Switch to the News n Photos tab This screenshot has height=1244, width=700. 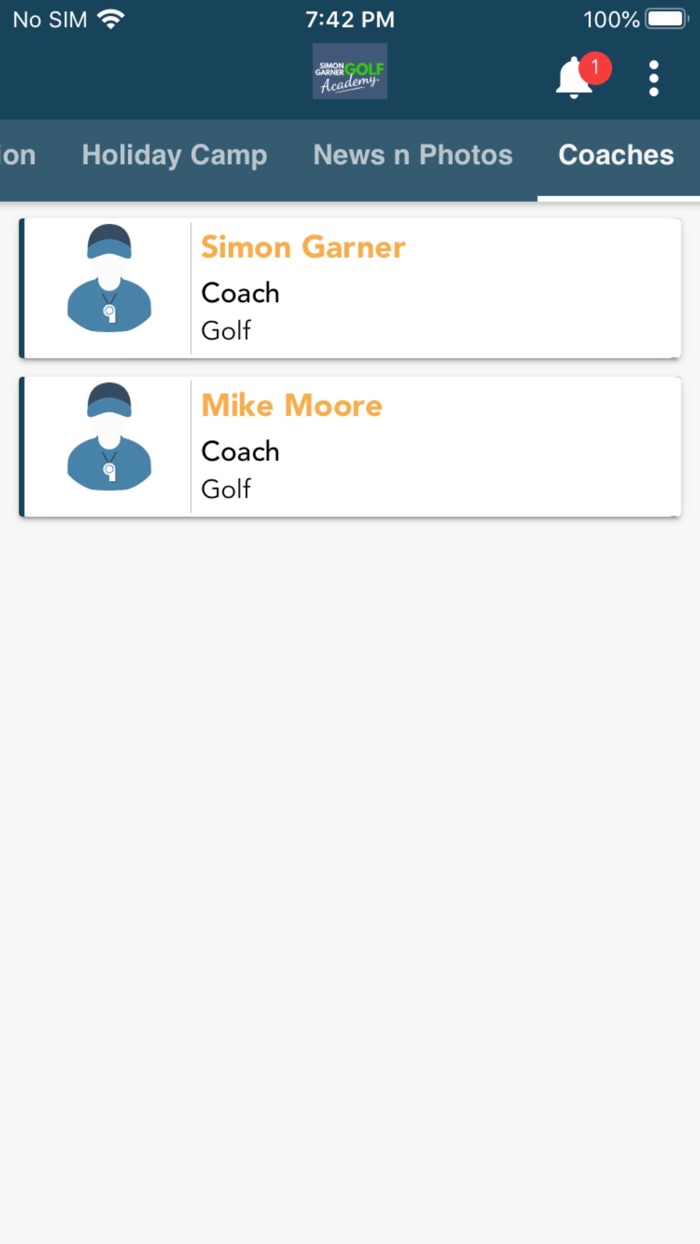coord(412,155)
